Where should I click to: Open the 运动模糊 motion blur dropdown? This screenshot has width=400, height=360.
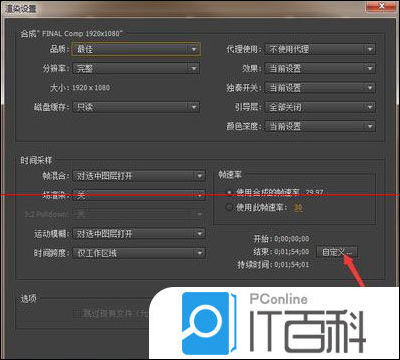(x=139, y=233)
